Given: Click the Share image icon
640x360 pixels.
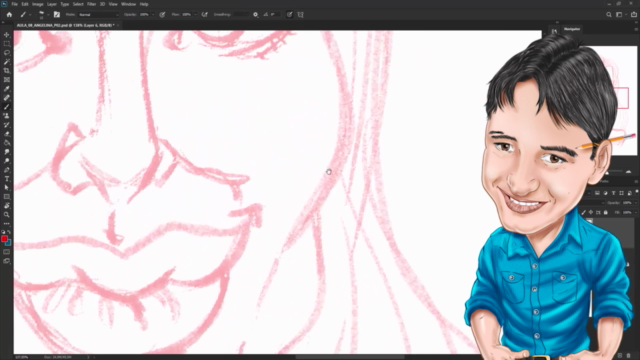Looking at the screenshot, I should point(634,15).
